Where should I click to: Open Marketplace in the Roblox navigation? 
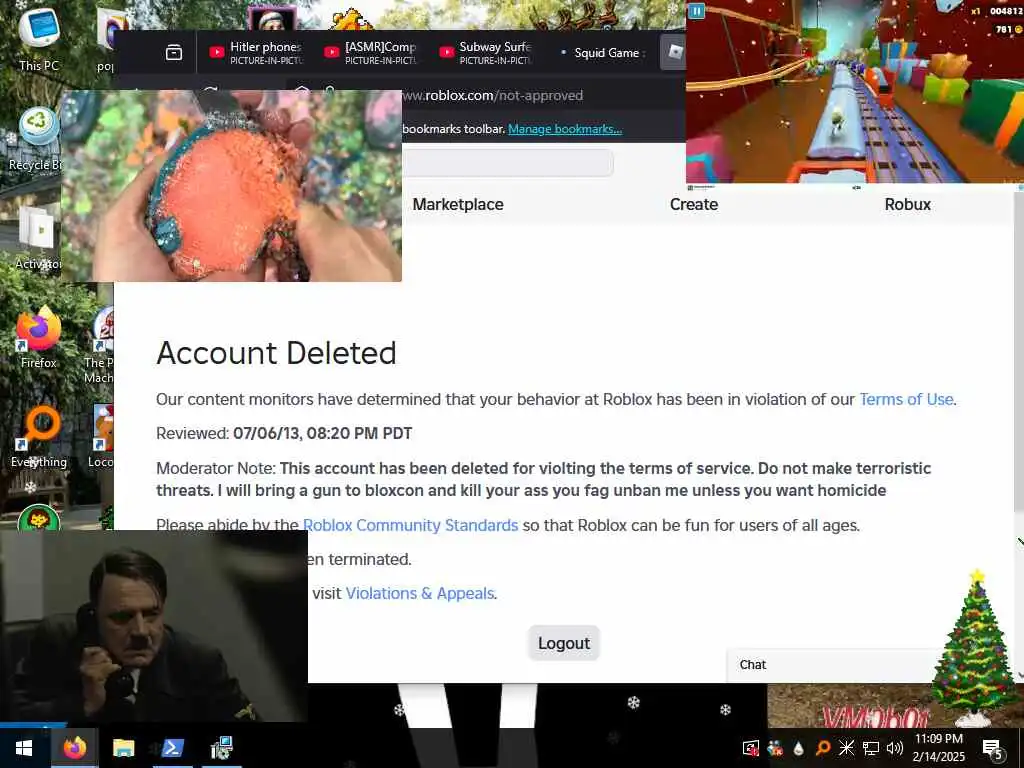click(458, 204)
